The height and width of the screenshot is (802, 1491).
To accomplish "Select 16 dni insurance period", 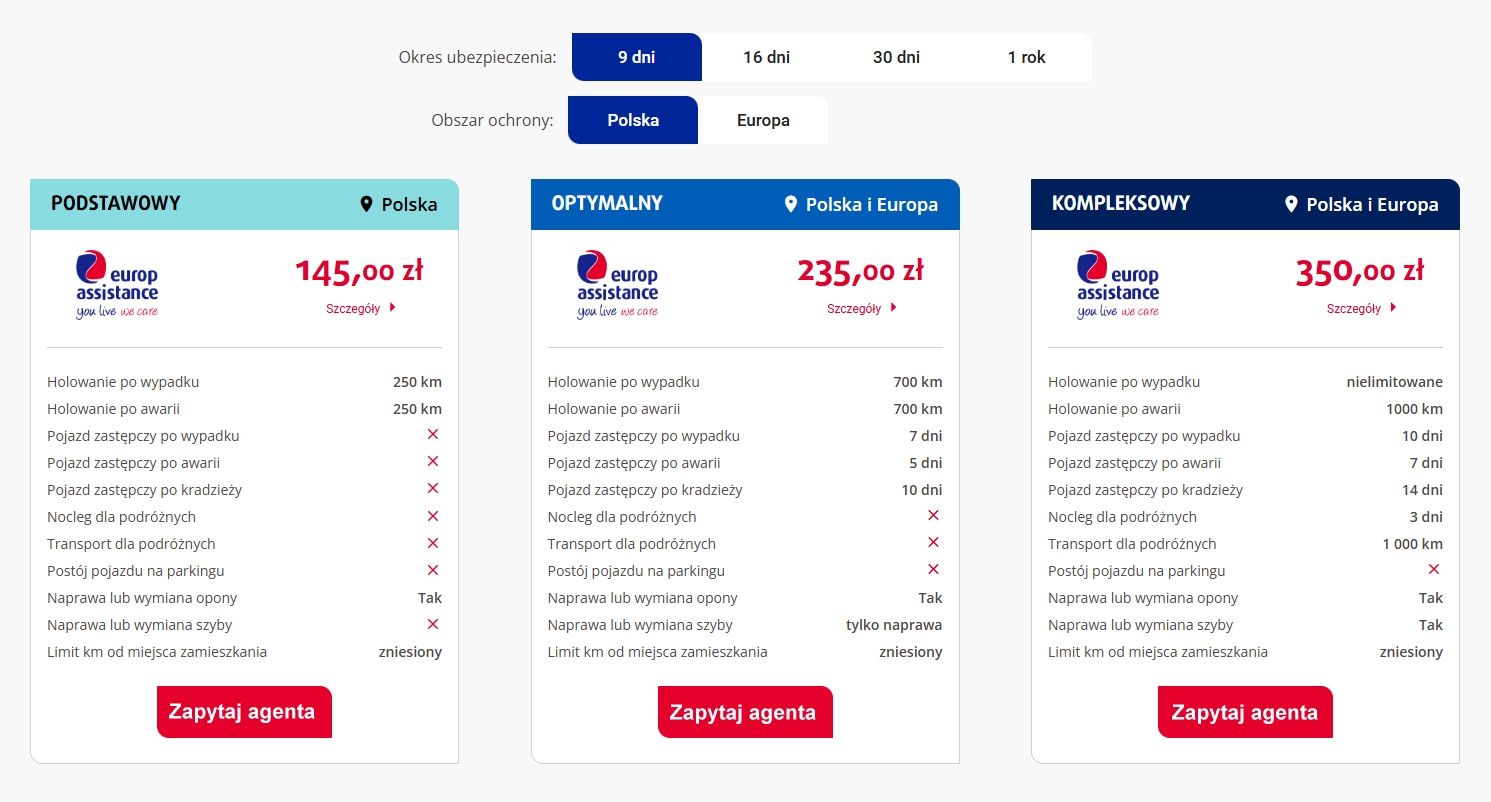I will click(x=767, y=57).
